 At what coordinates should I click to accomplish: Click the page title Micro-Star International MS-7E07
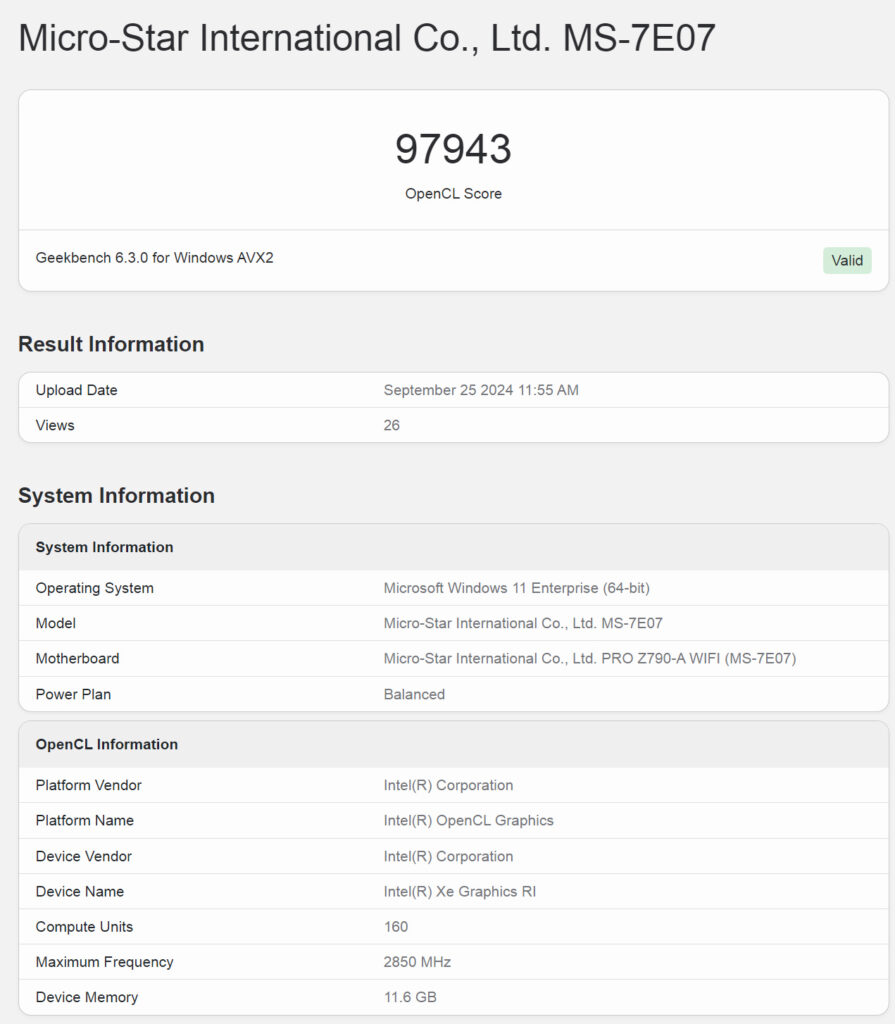pos(367,38)
